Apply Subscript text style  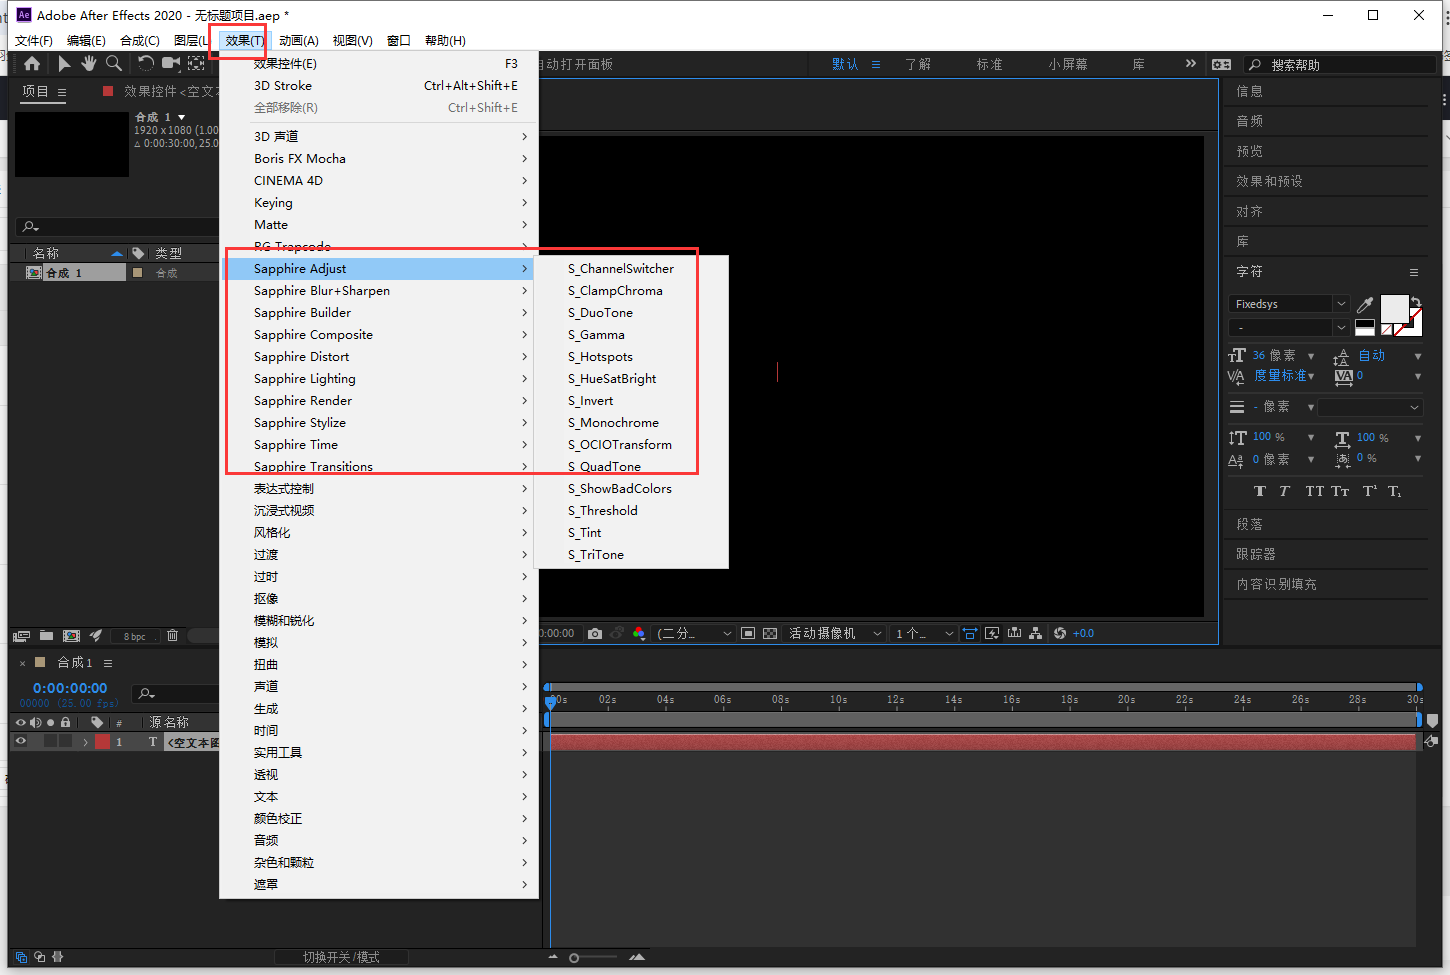1395,491
